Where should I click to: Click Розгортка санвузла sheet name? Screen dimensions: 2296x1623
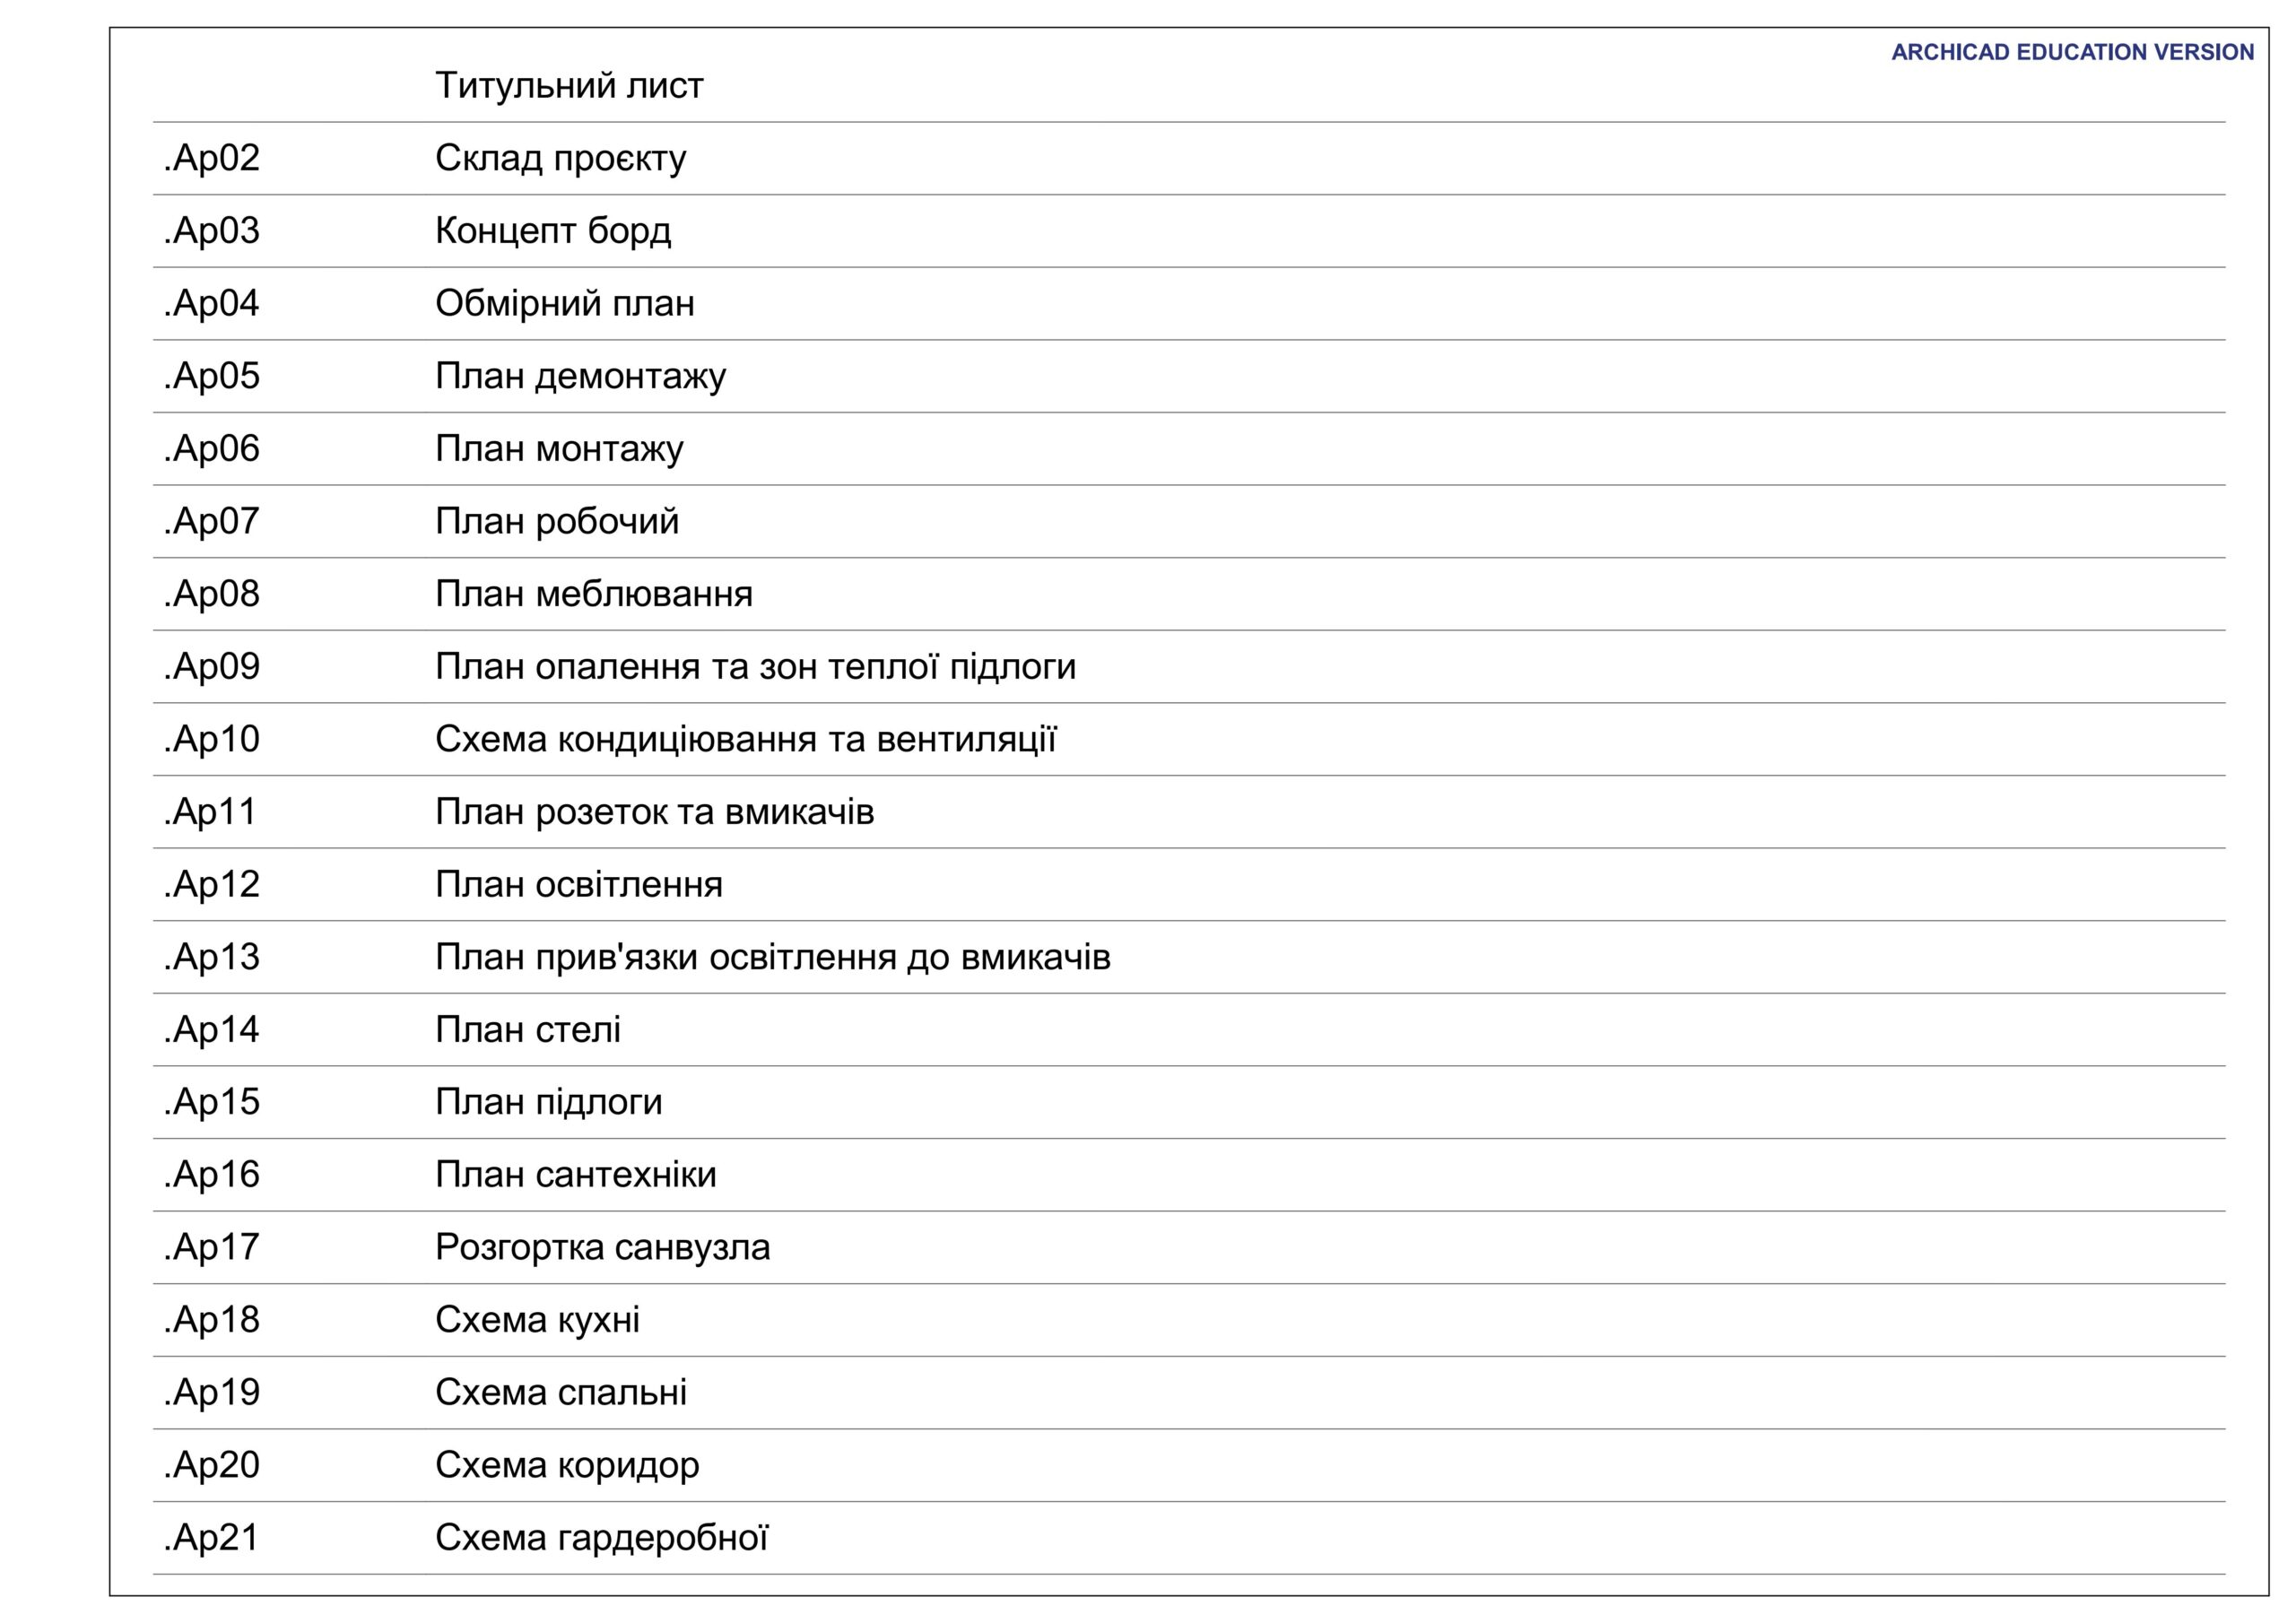coord(603,1248)
